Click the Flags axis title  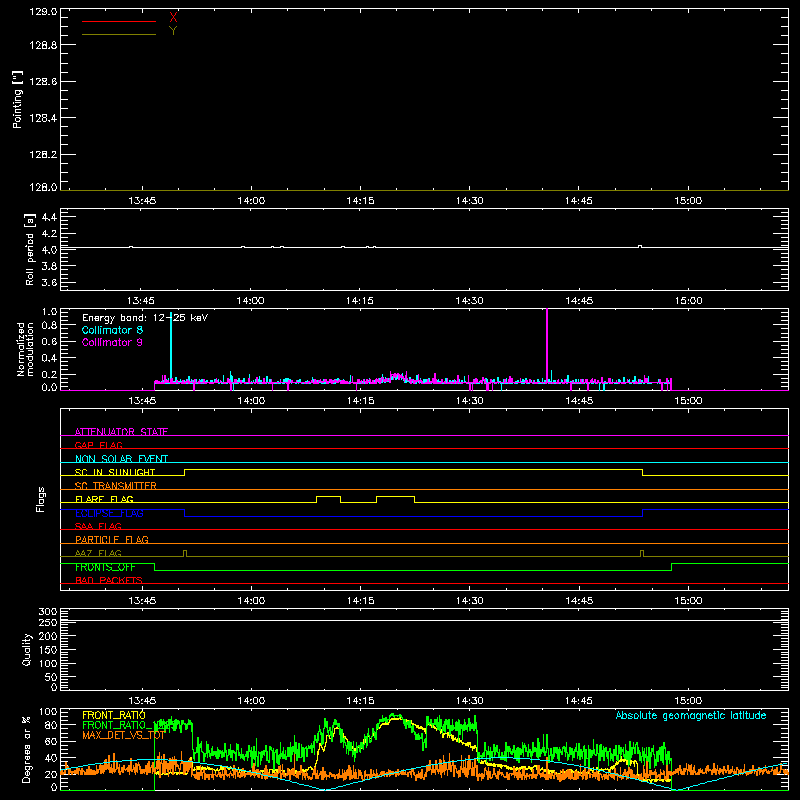41,499
